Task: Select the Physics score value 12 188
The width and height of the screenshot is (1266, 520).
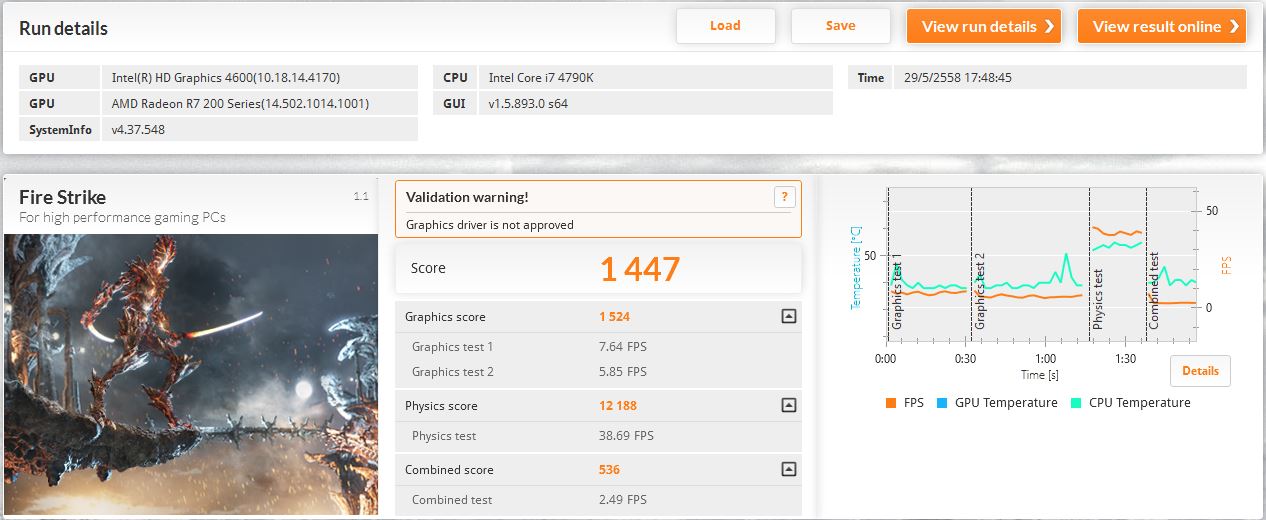Action: (x=618, y=406)
